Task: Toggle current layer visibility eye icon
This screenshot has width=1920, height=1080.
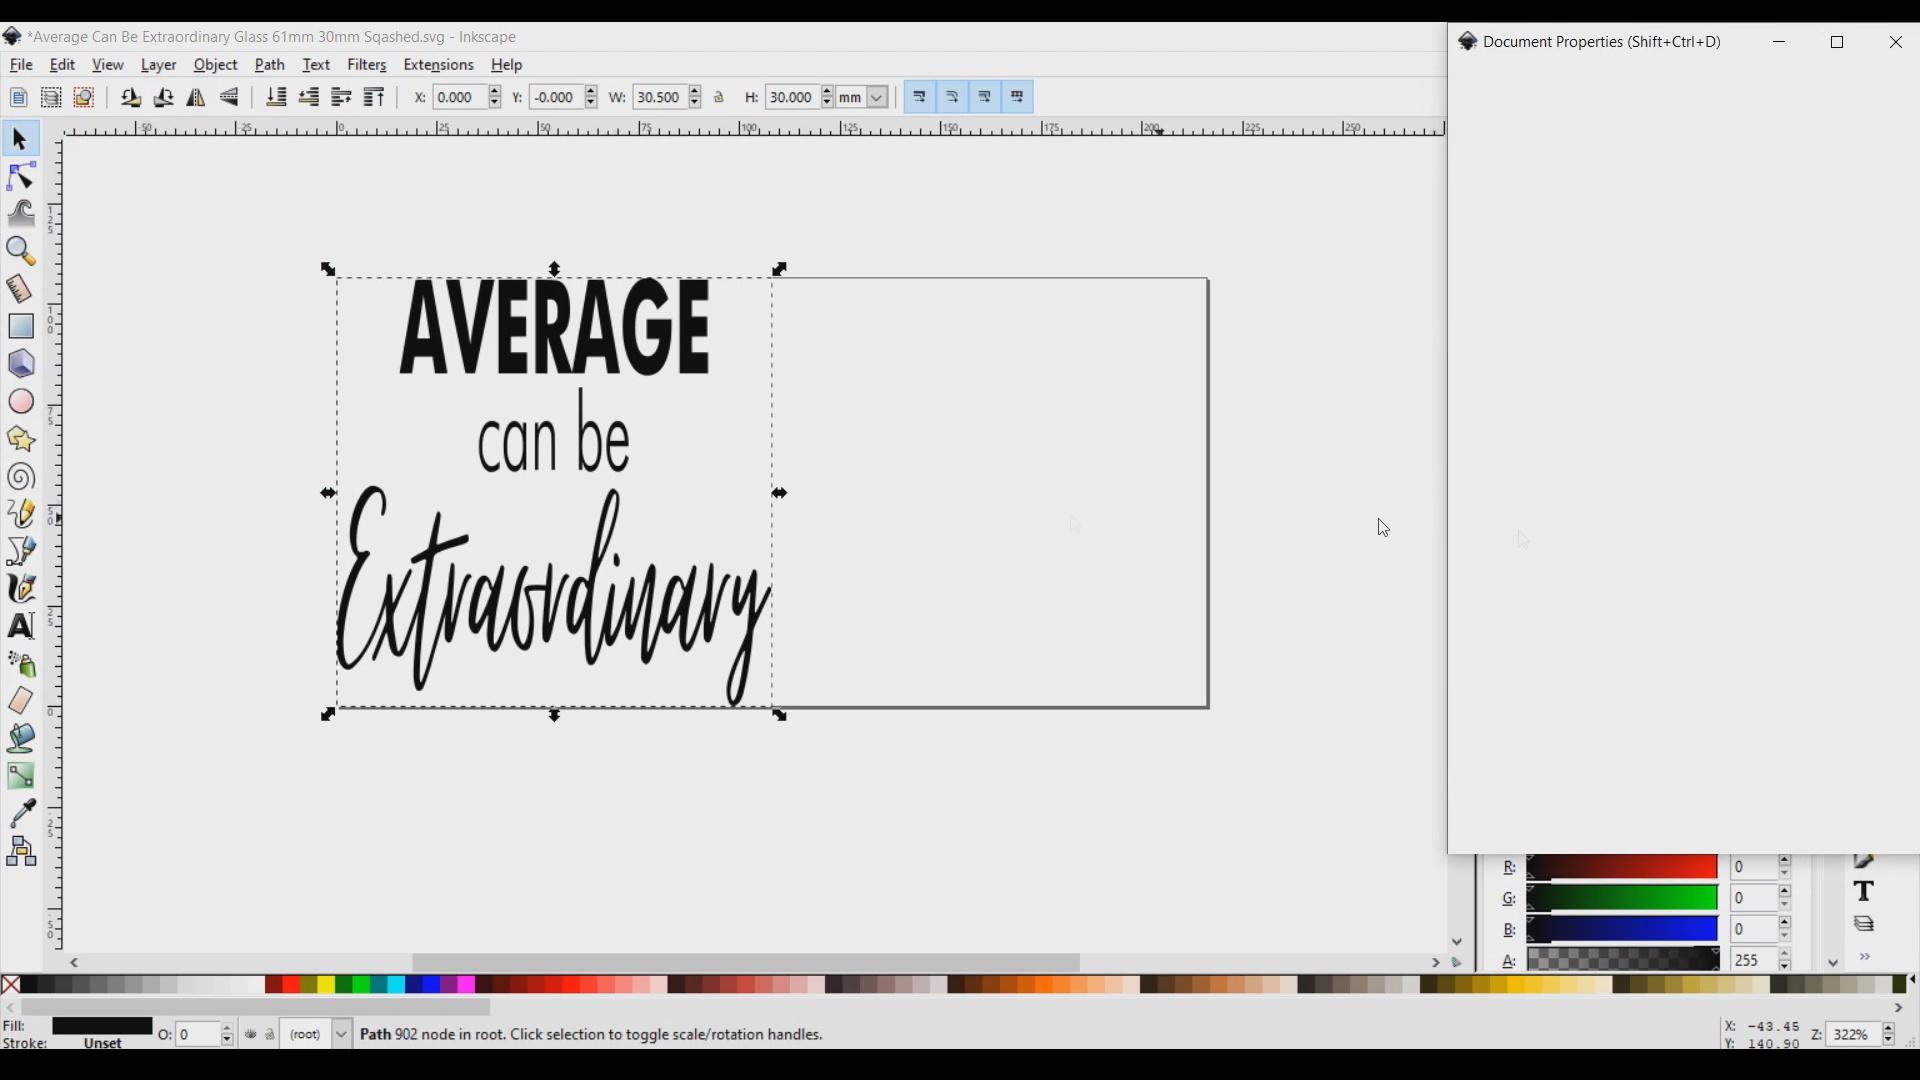Action: [x=251, y=1036]
